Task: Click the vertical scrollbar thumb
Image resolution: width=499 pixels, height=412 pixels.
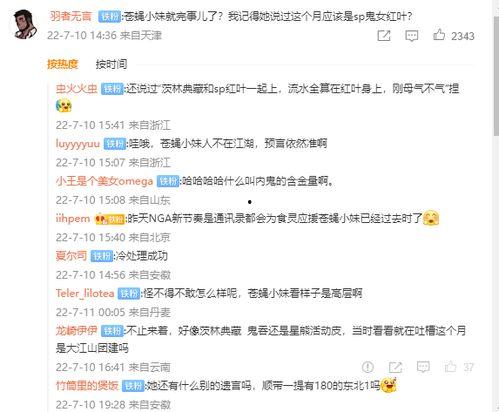Action: pos(496,77)
